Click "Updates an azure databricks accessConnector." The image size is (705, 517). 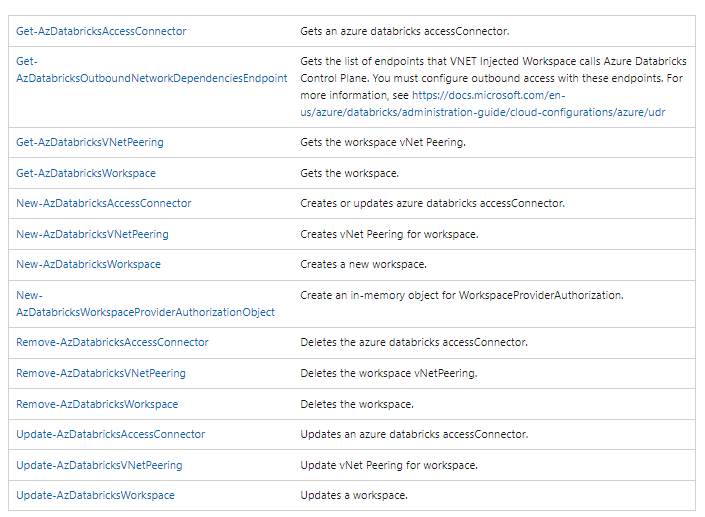click(x=414, y=434)
